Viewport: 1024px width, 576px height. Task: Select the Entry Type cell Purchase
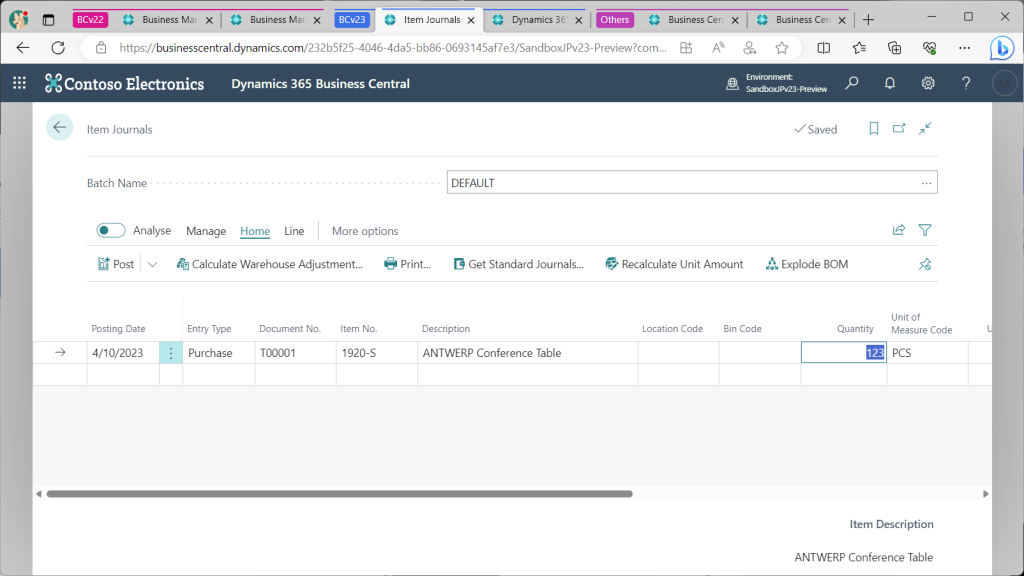[219, 353]
